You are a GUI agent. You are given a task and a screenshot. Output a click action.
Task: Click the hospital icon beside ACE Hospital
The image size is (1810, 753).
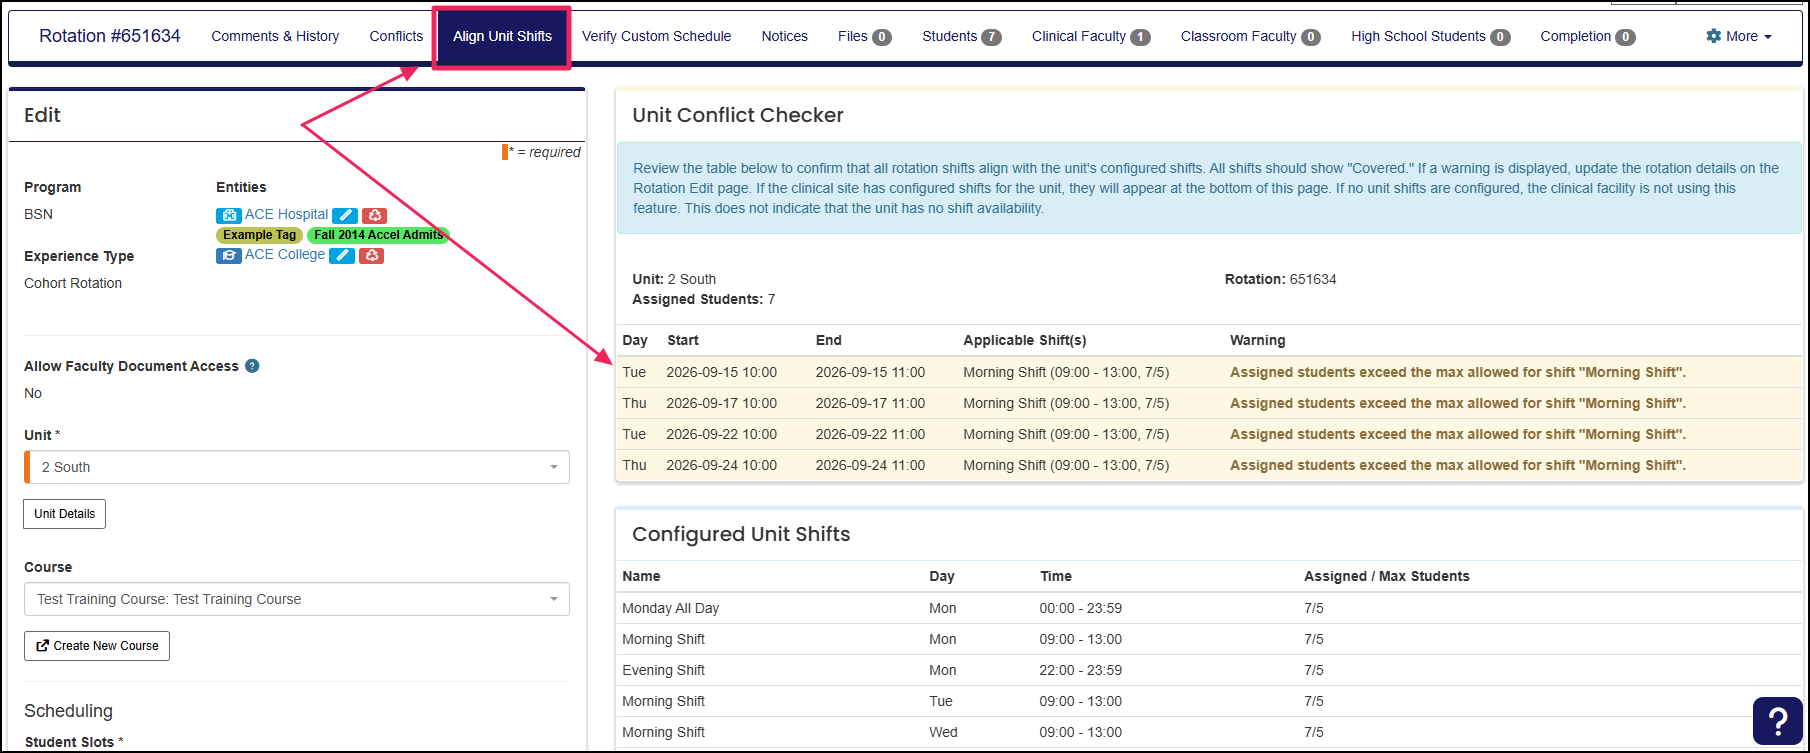[228, 215]
